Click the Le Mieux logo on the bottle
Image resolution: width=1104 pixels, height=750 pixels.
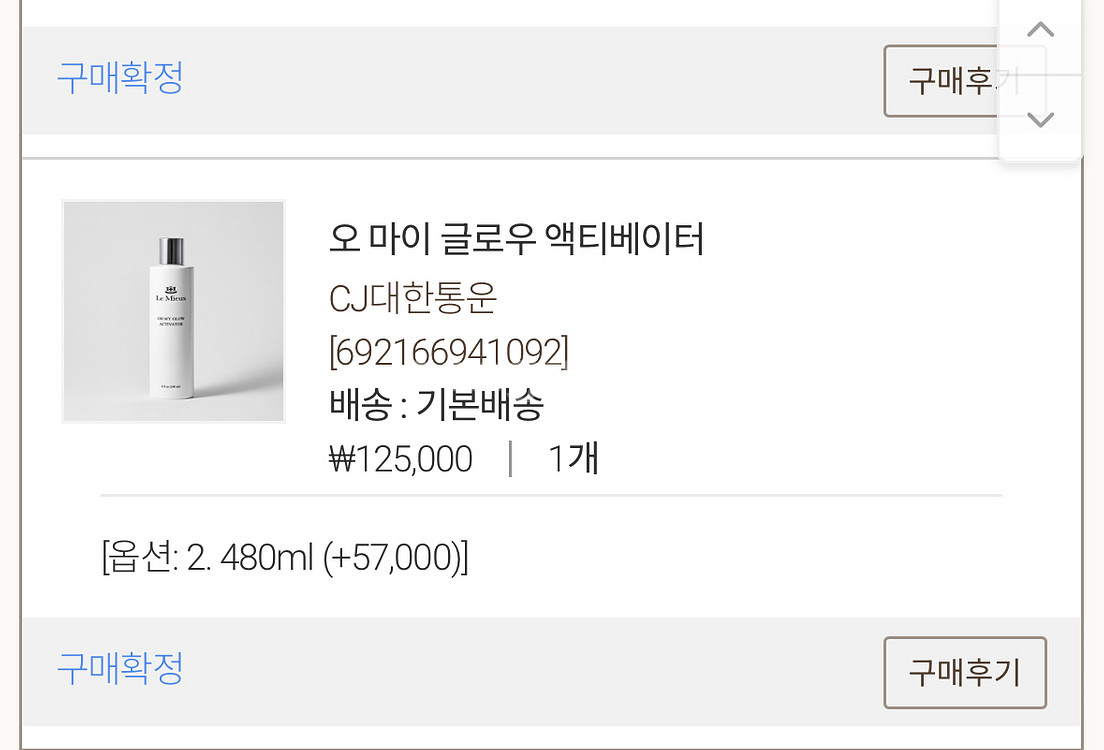pyautogui.click(x=170, y=294)
